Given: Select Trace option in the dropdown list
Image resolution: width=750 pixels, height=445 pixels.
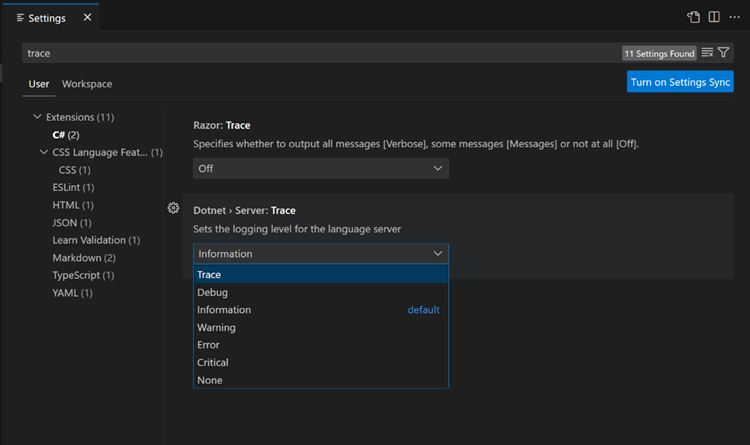Looking at the screenshot, I should [320, 274].
